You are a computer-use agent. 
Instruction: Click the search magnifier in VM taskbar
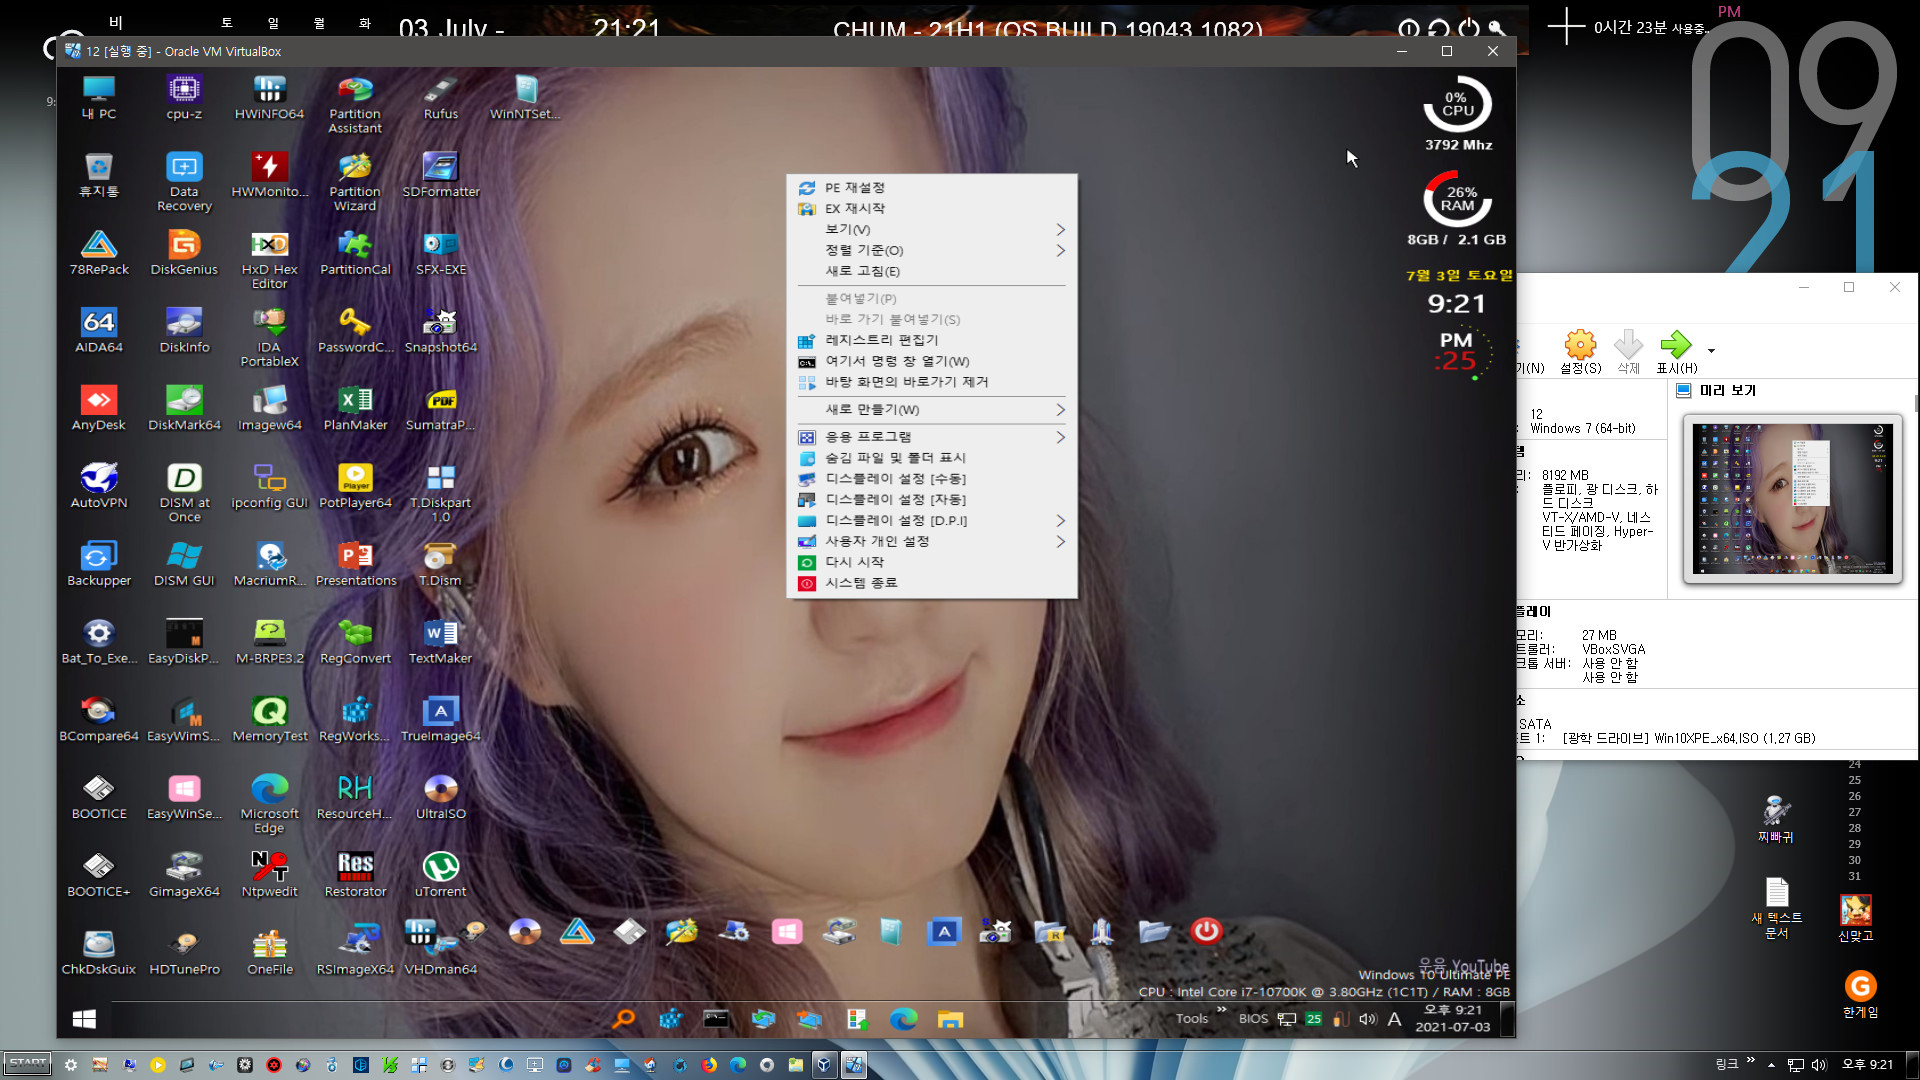point(624,1019)
